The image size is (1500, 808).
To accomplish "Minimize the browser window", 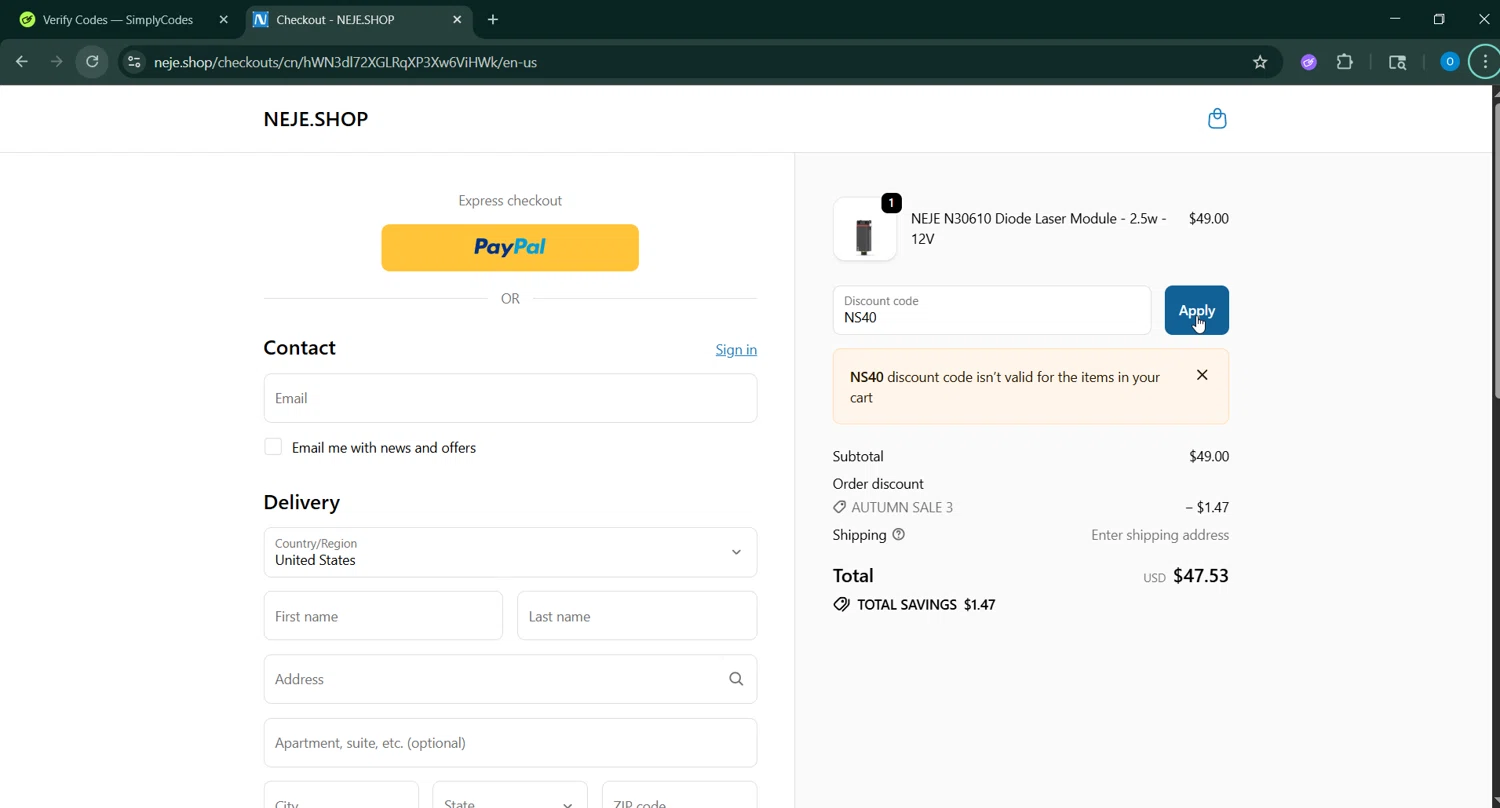I will coord(1395,19).
